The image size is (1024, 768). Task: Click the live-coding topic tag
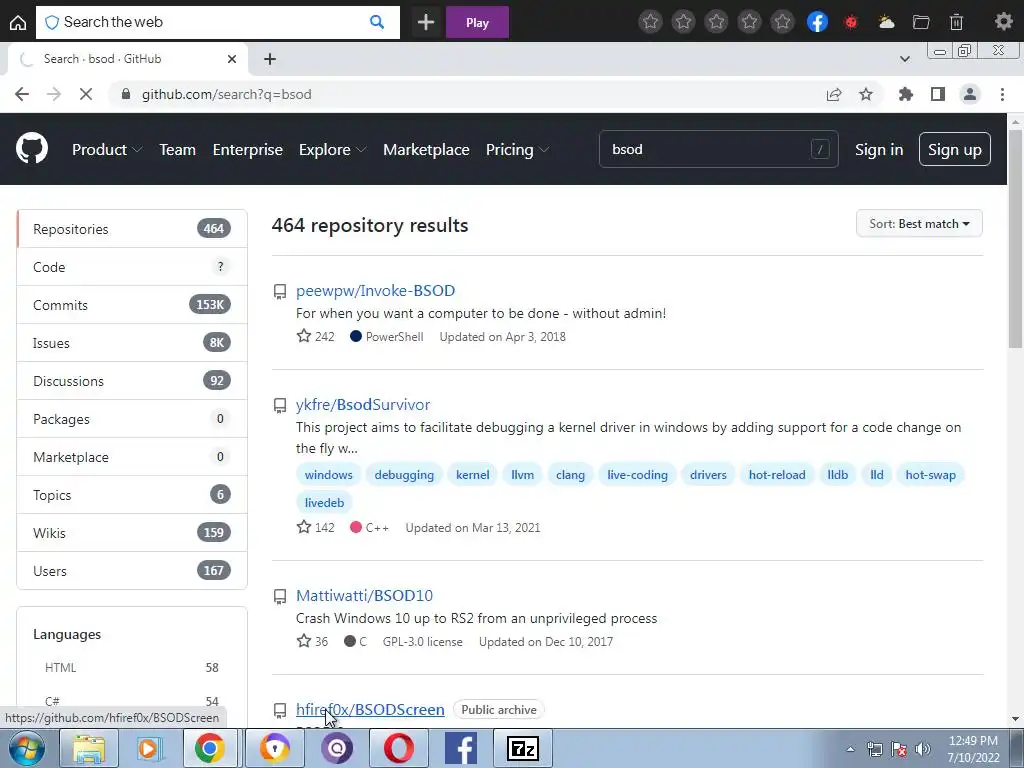pyautogui.click(x=637, y=475)
